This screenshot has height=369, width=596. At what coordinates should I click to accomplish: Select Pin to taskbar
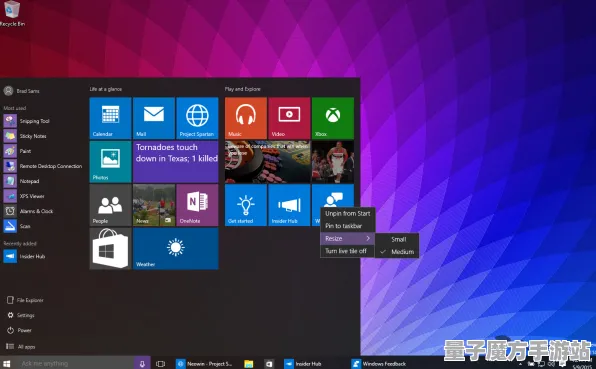click(347, 226)
